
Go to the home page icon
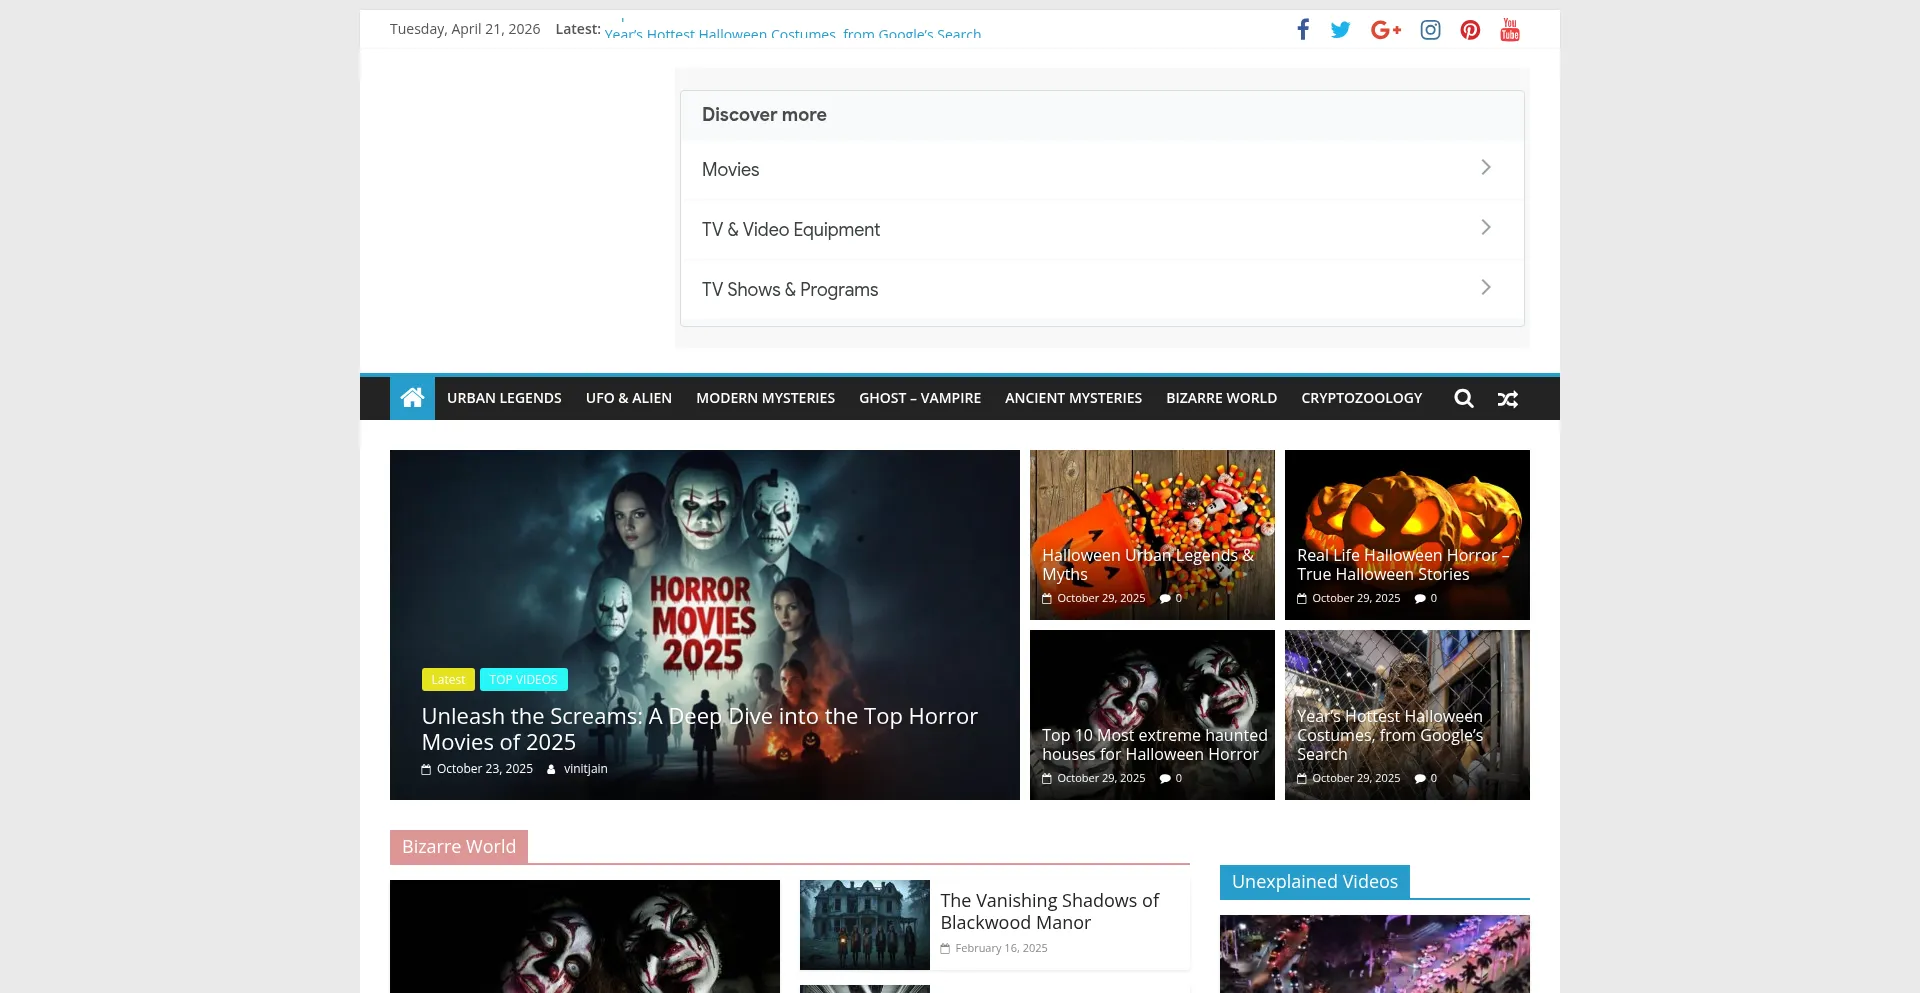pyautogui.click(x=412, y=398)
